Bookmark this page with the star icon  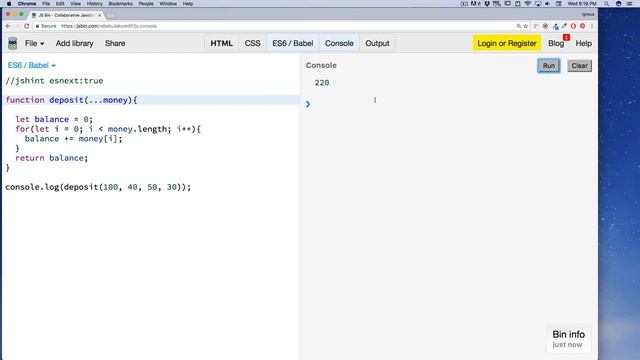point(526,26)
